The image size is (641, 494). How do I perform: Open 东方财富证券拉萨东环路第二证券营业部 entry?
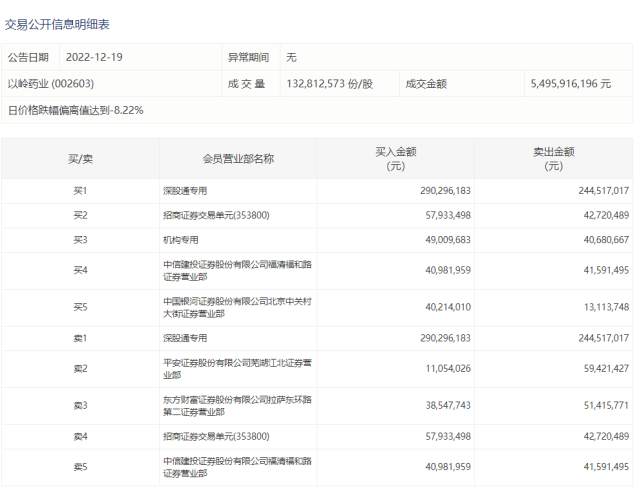(x=230, y=406)
